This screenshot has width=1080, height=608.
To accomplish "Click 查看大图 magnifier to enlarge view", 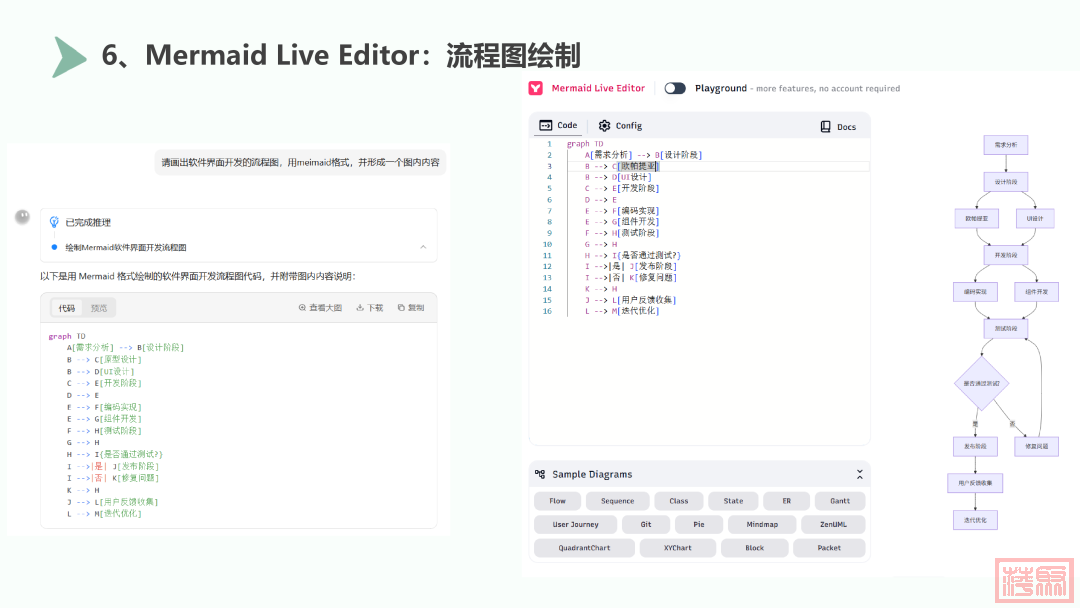I will [x=302, y=308].
